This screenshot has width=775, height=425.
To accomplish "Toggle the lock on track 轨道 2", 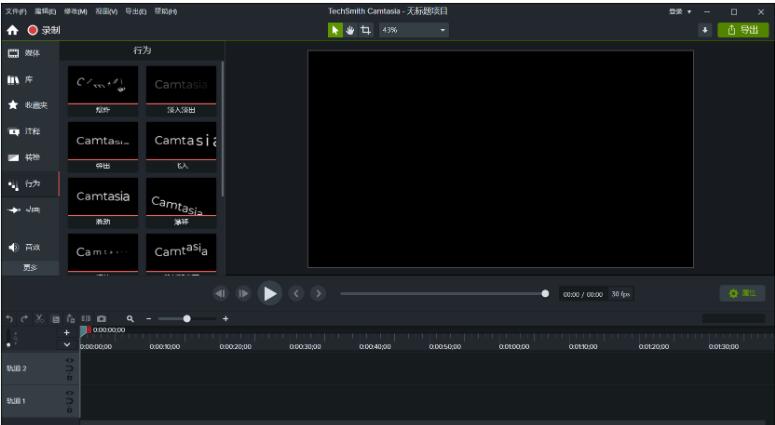I will pos(69,368).
